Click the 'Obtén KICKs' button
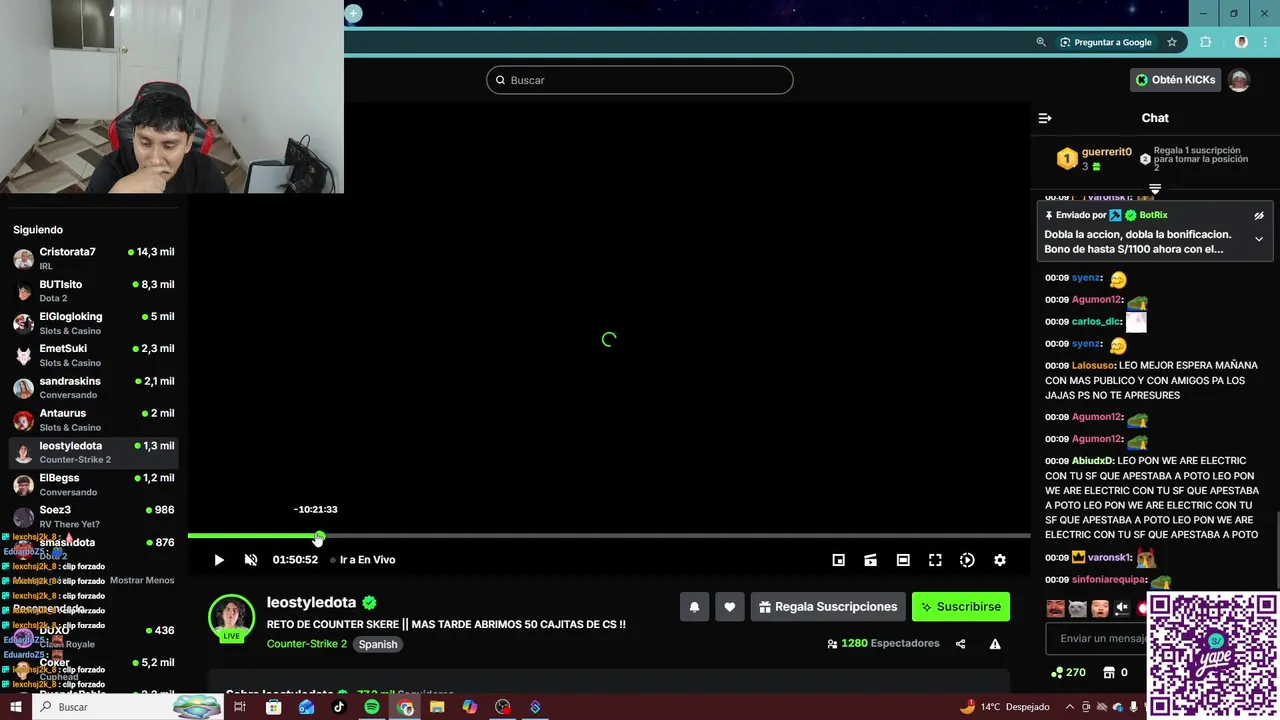This screenshot has width=1280, height=720. pos(1176,80)
